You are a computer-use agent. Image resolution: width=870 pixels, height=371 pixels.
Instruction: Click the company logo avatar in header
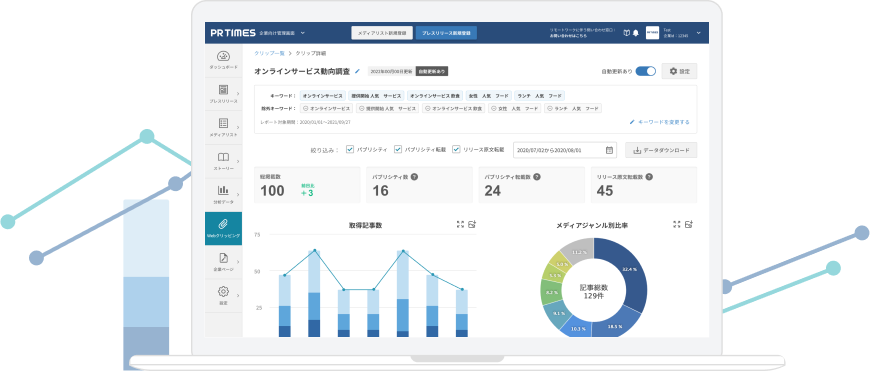[652, 33]
